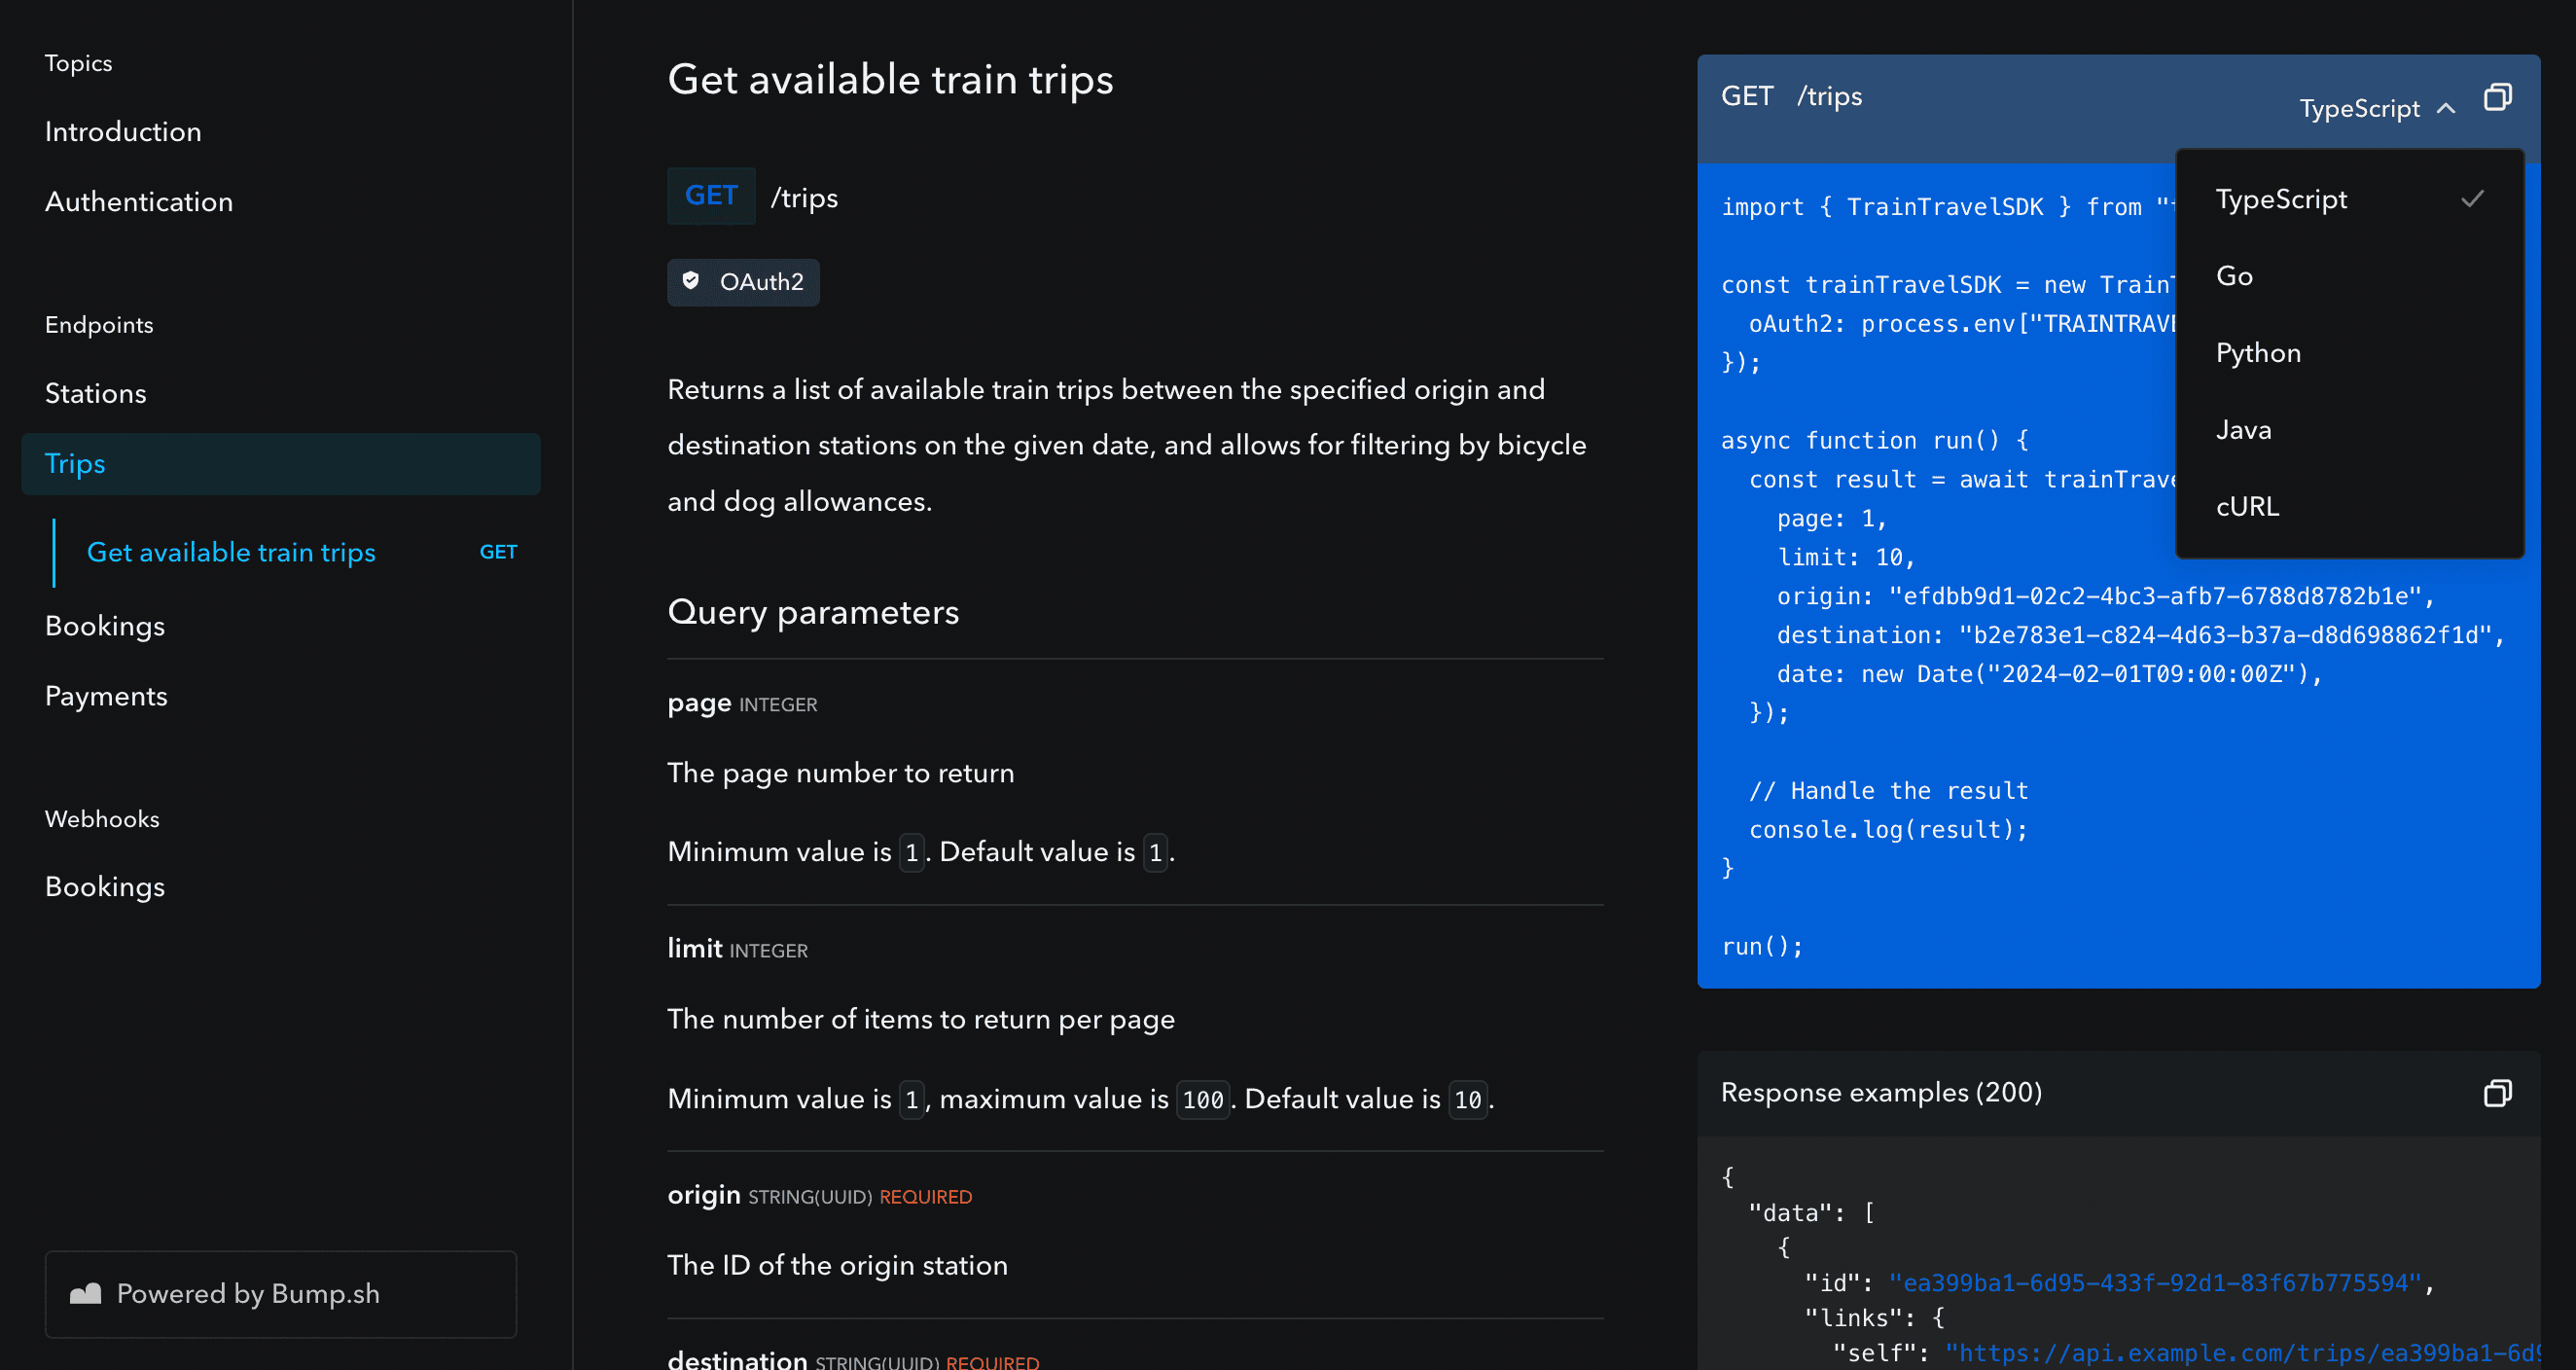Click the Bookings under Webhooks tree item
This screenshot has width=2576, height=1370.
click(x=106, y=886)
